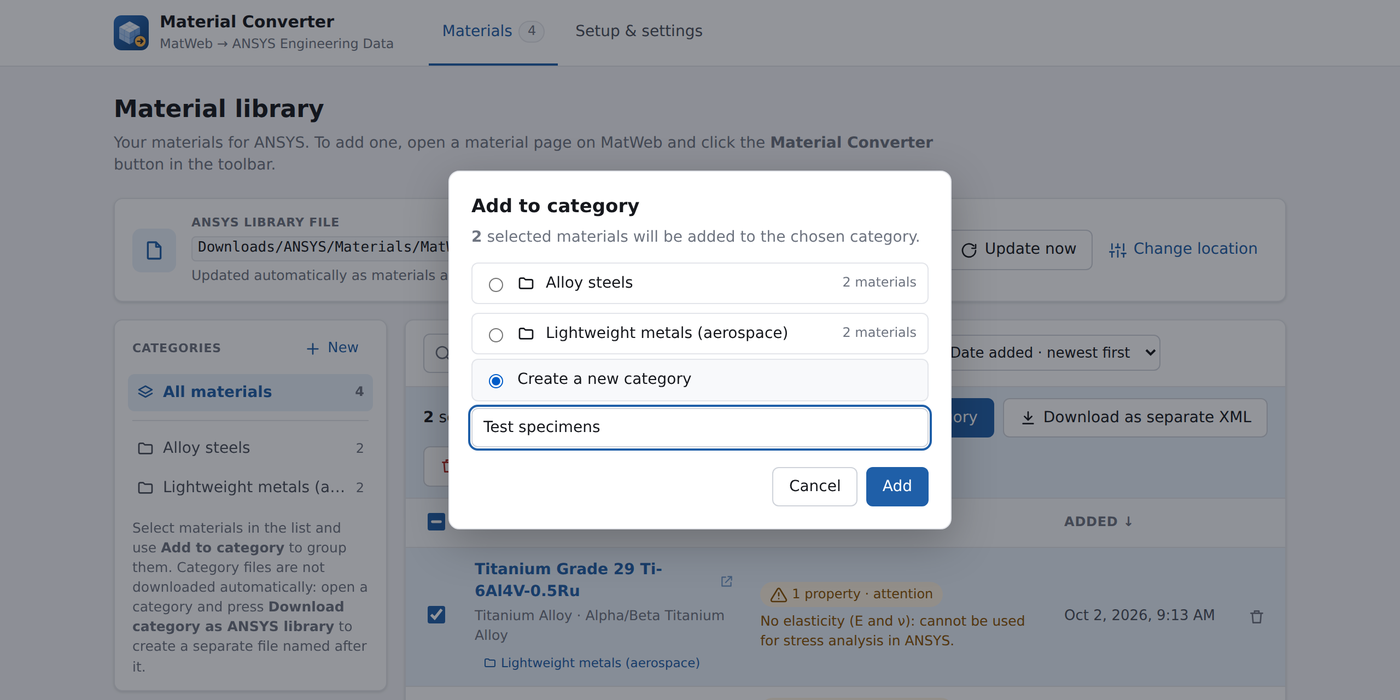This screenshot has width=1400, height=700.
Task: Click the Oct 2, 2026, 9:13 AM date
Action: coord(1140,615)
